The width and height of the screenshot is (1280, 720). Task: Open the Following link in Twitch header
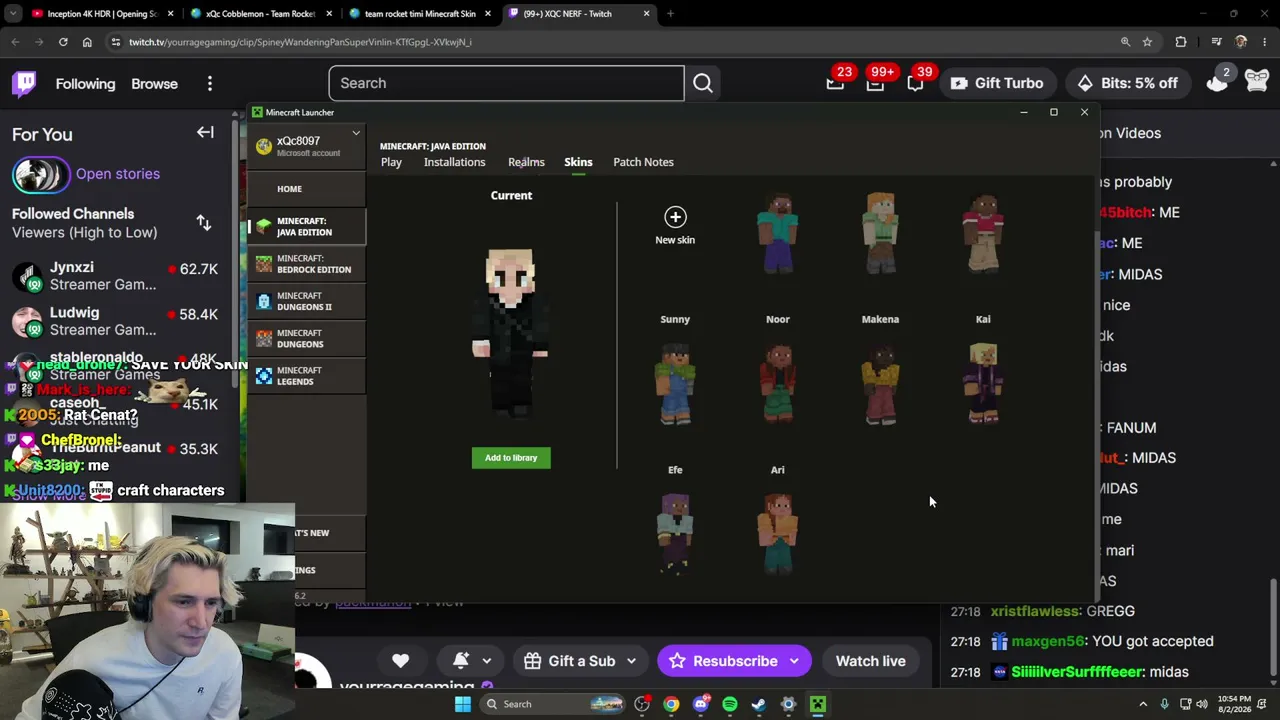point(86,84)
